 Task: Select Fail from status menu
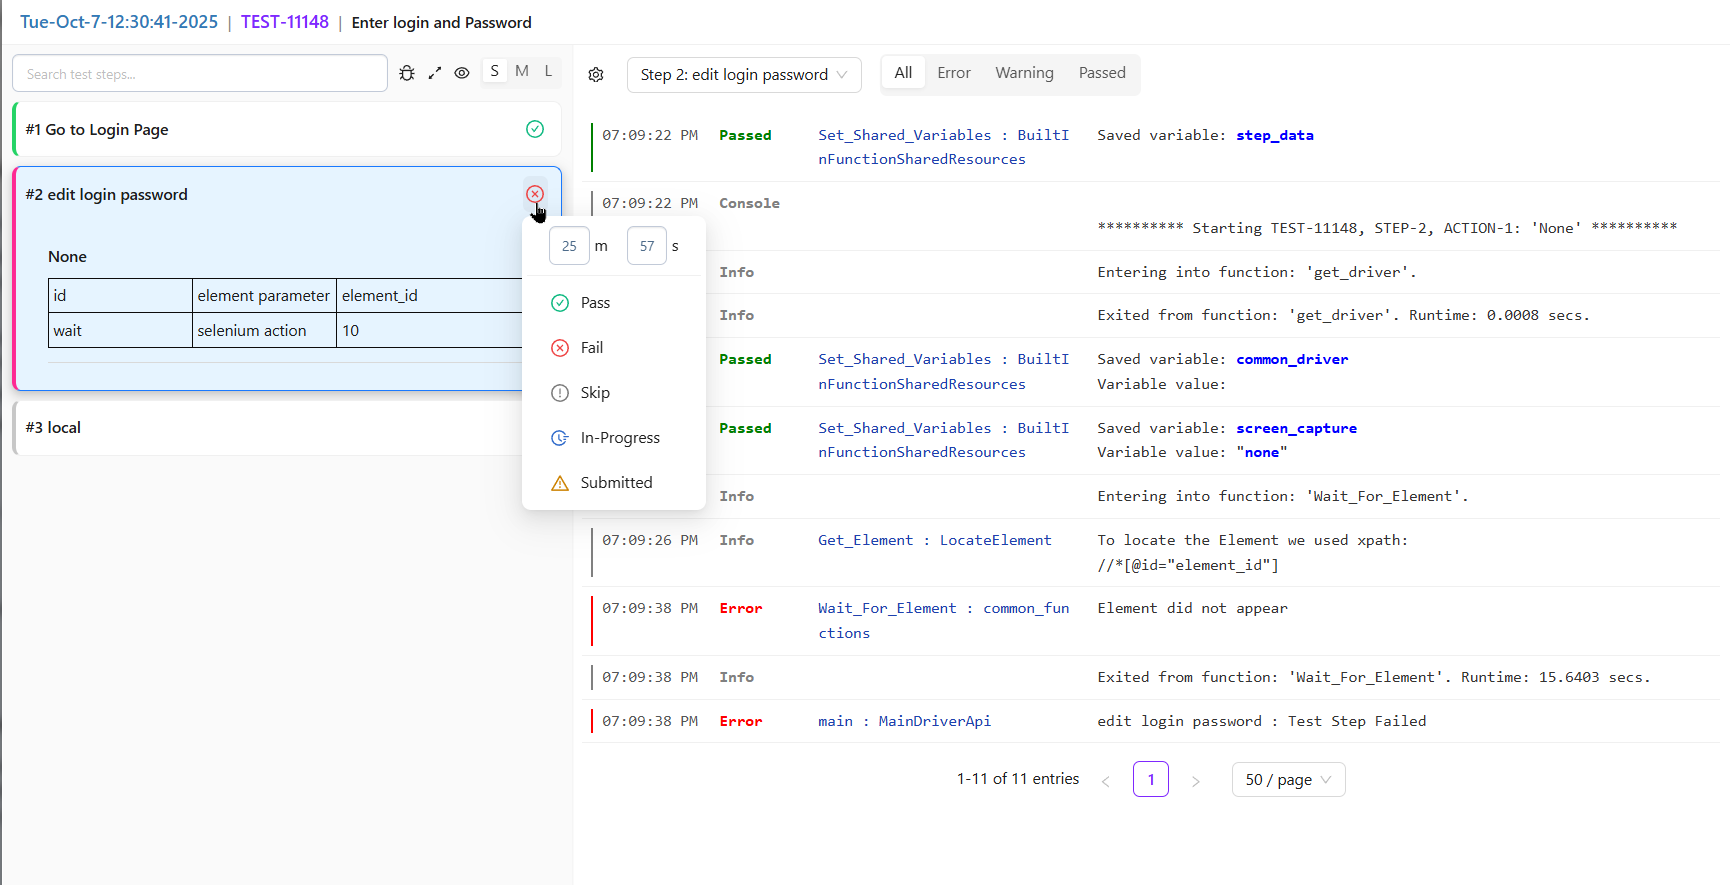pyautogui.click(x=591, y=348)
